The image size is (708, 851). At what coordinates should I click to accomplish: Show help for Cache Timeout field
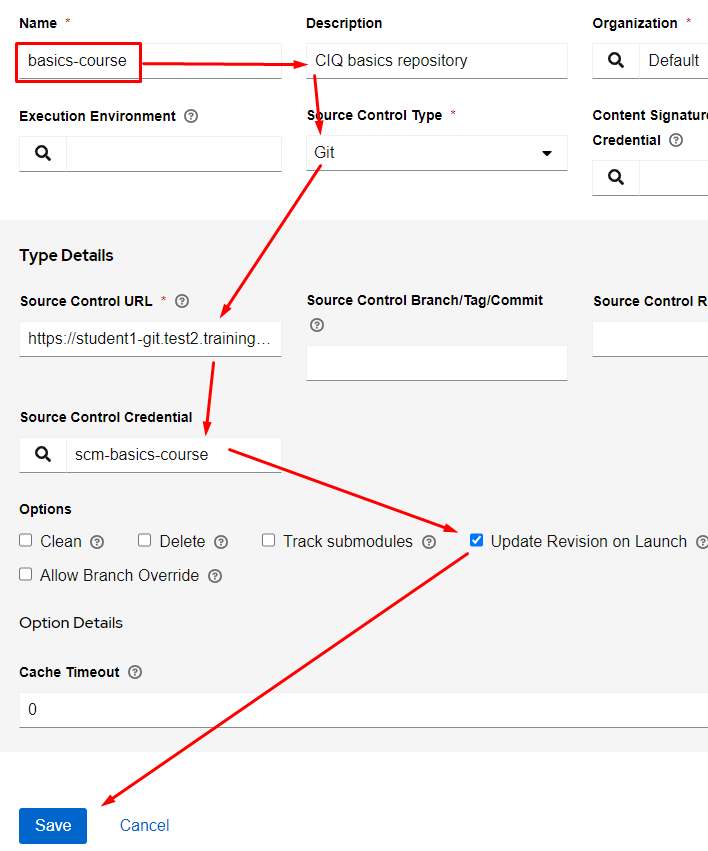point(135,672)
